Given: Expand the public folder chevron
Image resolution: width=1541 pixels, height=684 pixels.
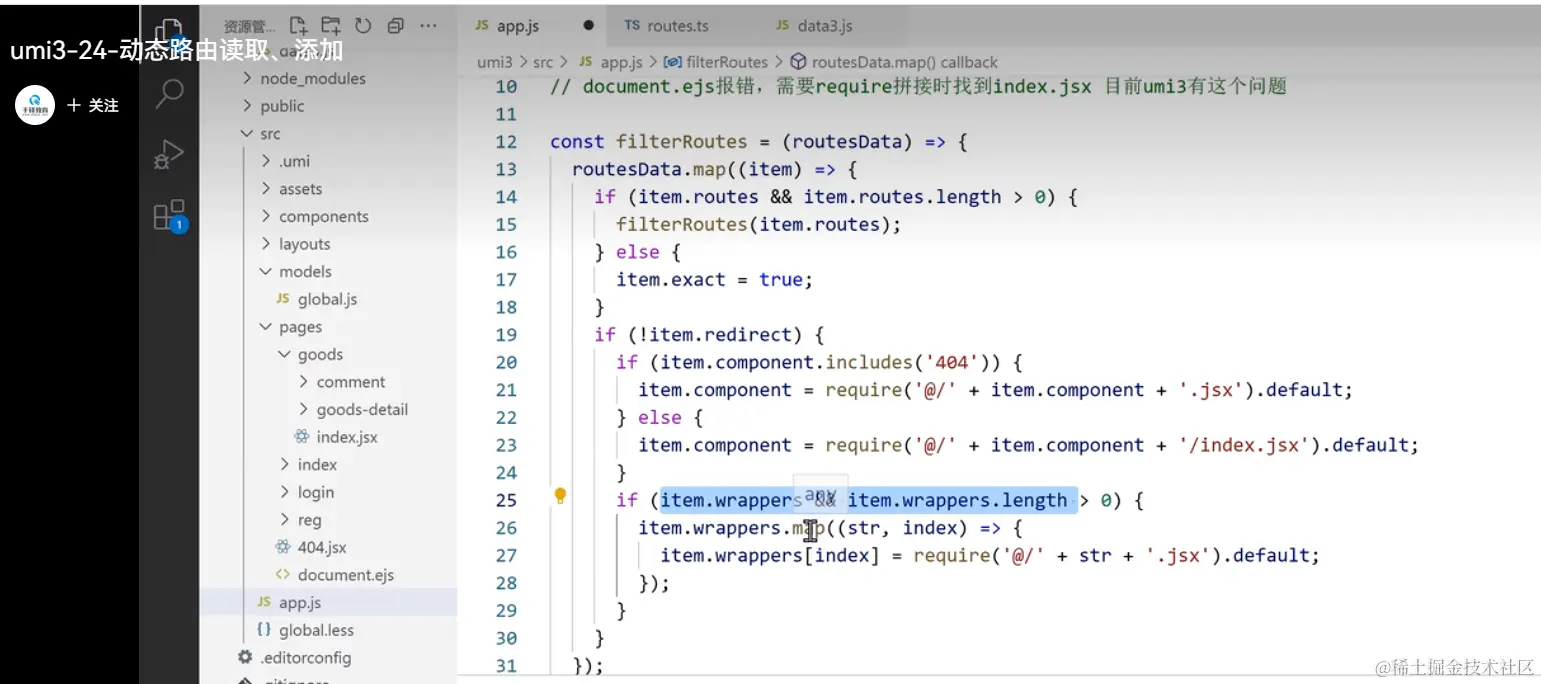Looking at the screenshot, I should (x=247, y=106).
